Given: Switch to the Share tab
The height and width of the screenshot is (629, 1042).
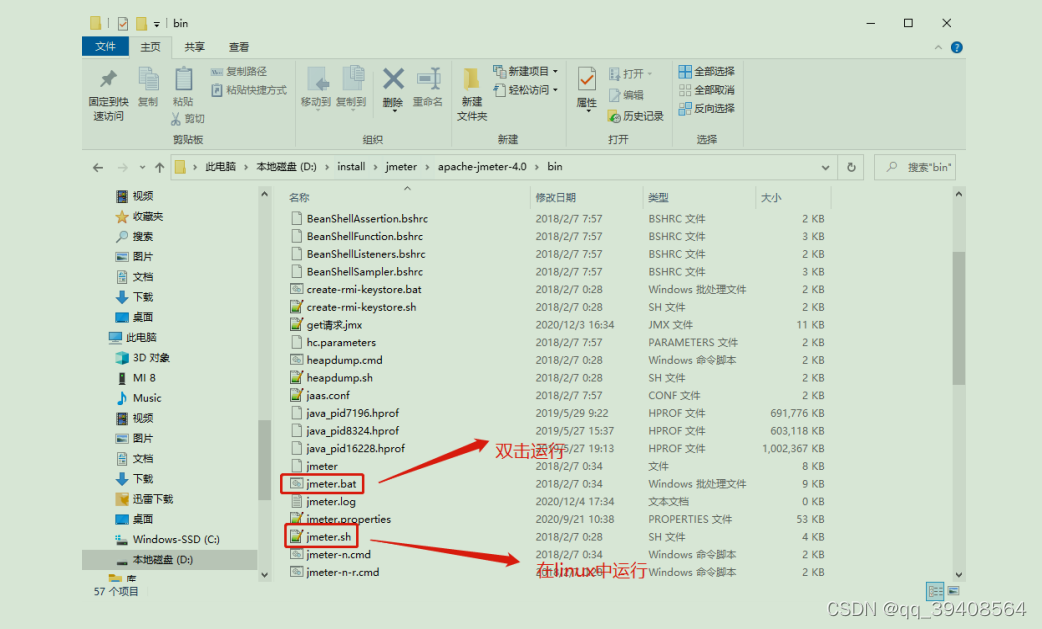Looking at the screenshot, I should coord(195,46).
